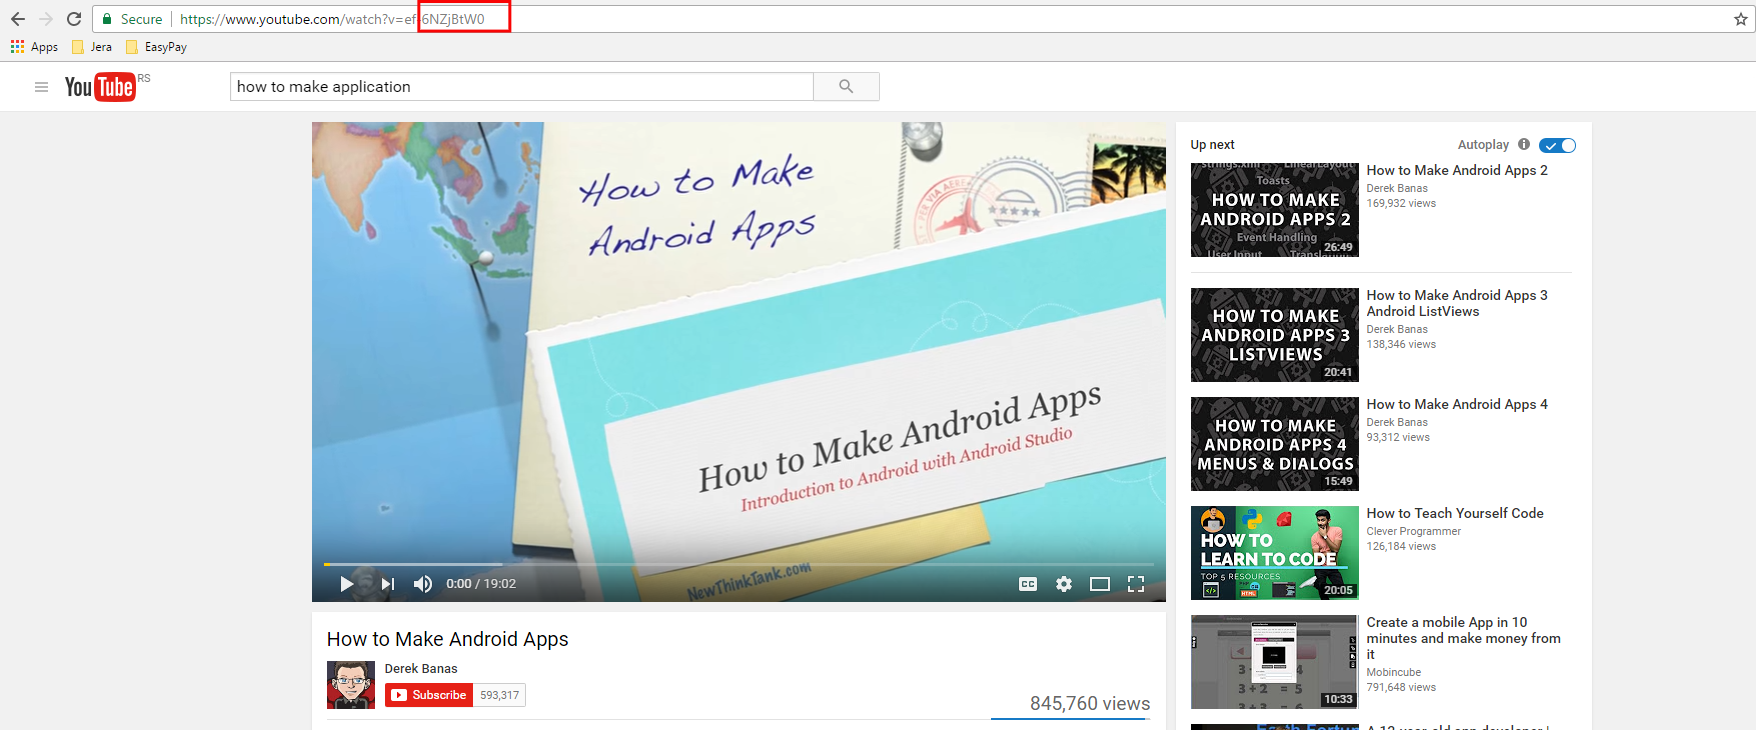Mute the video volume speaker icon
The width and height of the screenshot is (1756, 730).
[x=423, y=584]
